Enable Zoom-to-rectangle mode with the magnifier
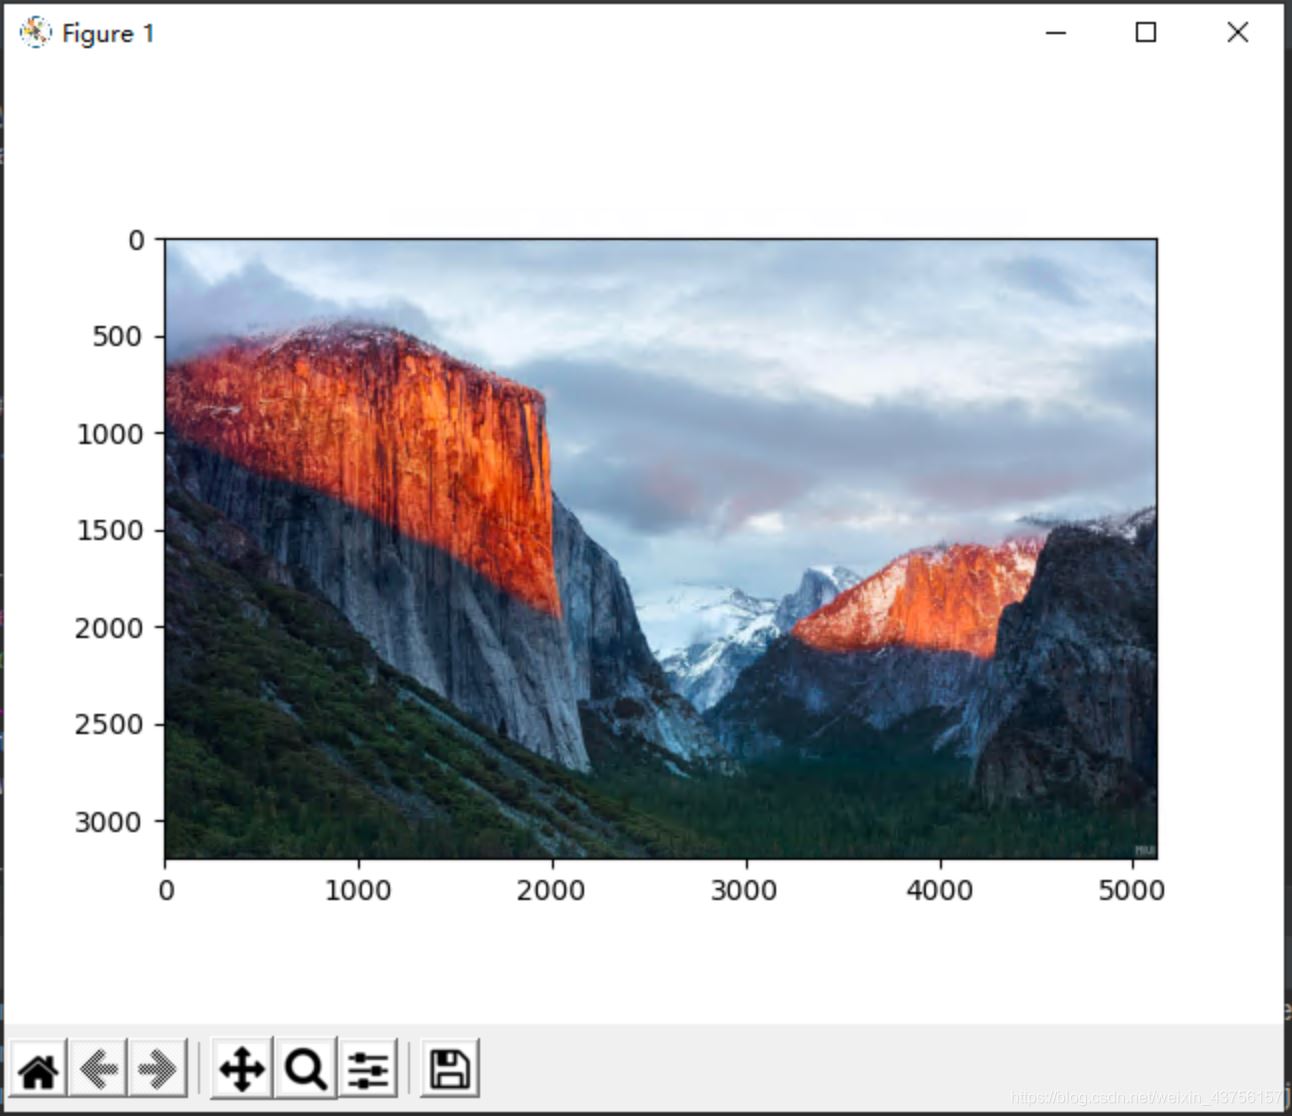This screenshot has width=1292, height=1116. [303, 1068]
